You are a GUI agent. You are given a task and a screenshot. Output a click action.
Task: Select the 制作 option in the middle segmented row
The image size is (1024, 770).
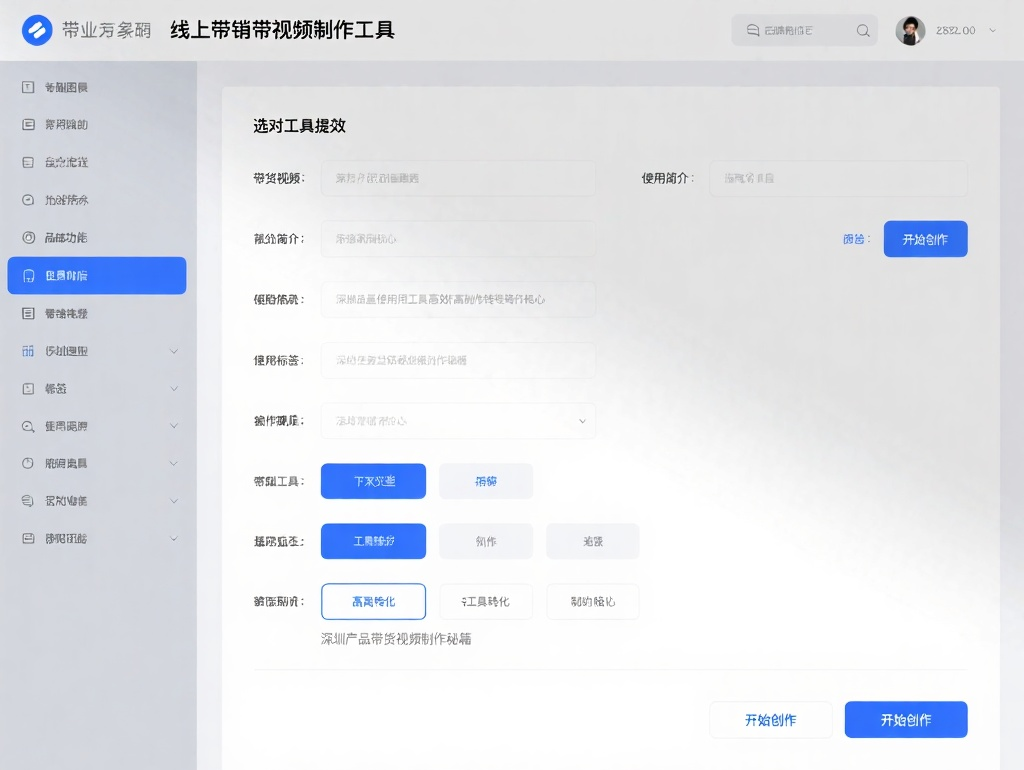(486, 541)
